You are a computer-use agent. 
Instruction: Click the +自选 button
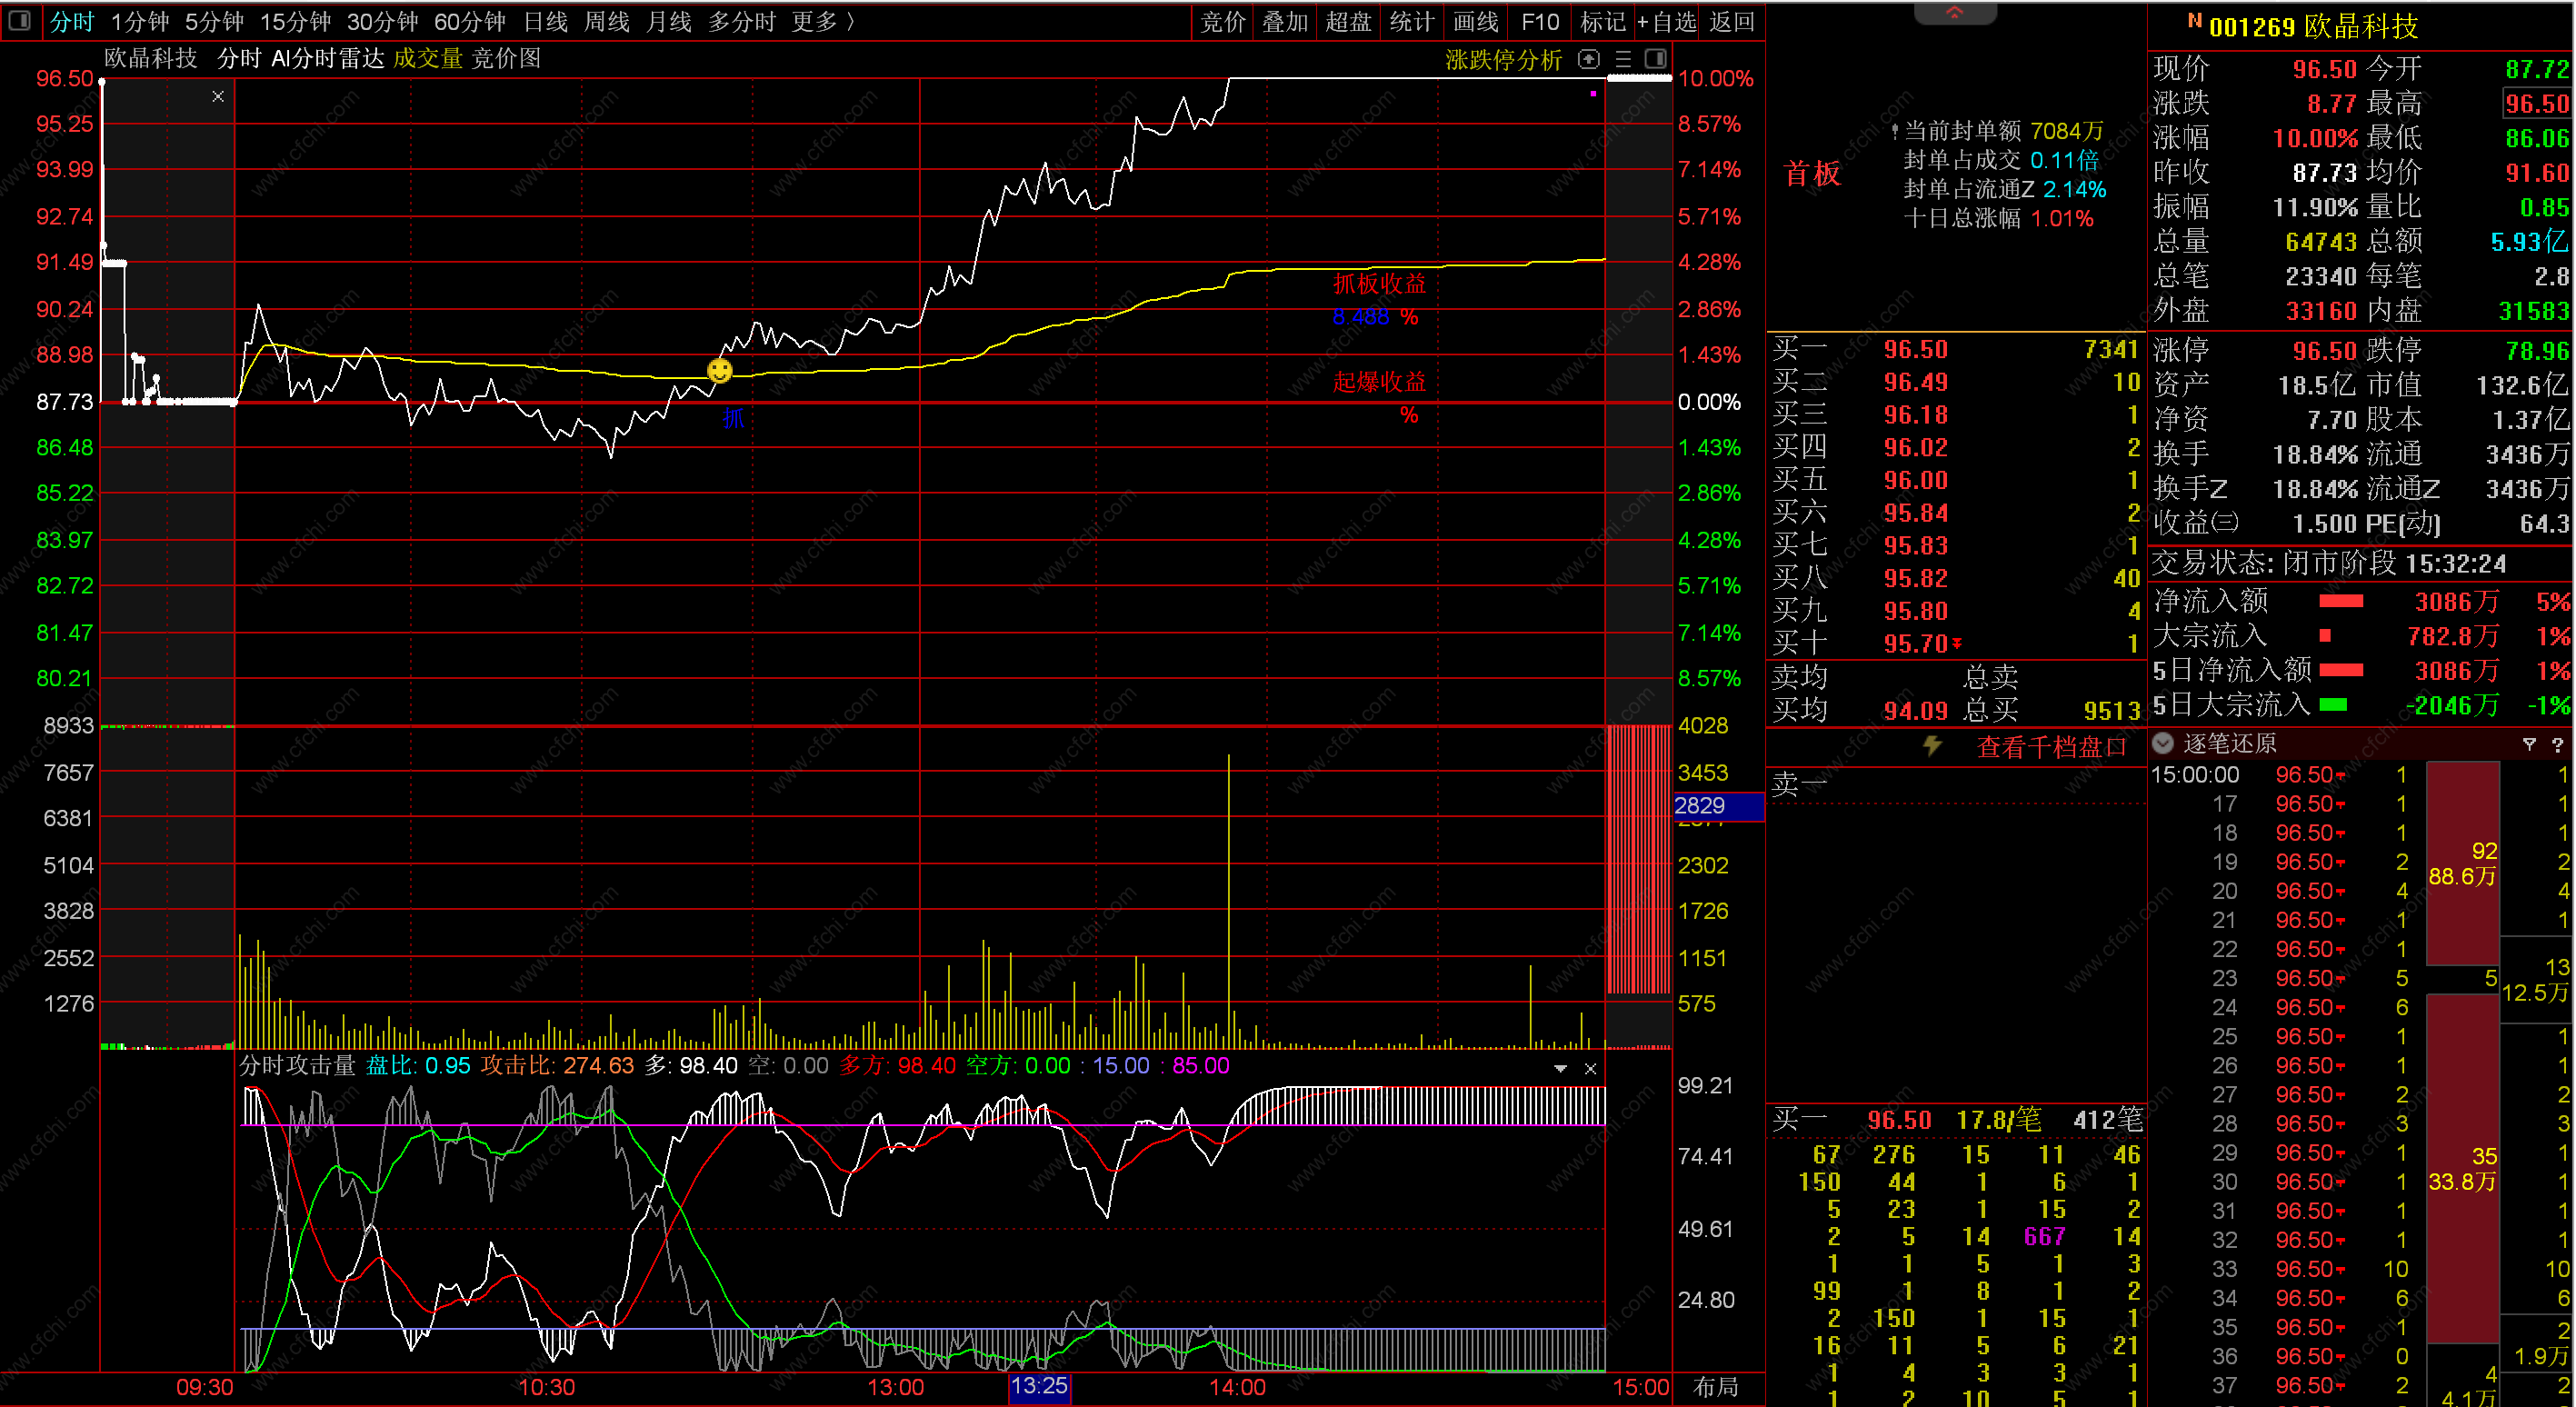click(x=1666, y=21)
